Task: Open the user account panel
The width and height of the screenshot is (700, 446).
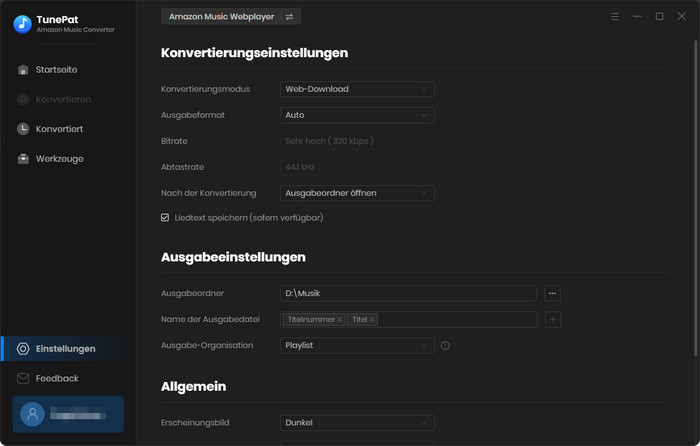Action: click(68, 414)
